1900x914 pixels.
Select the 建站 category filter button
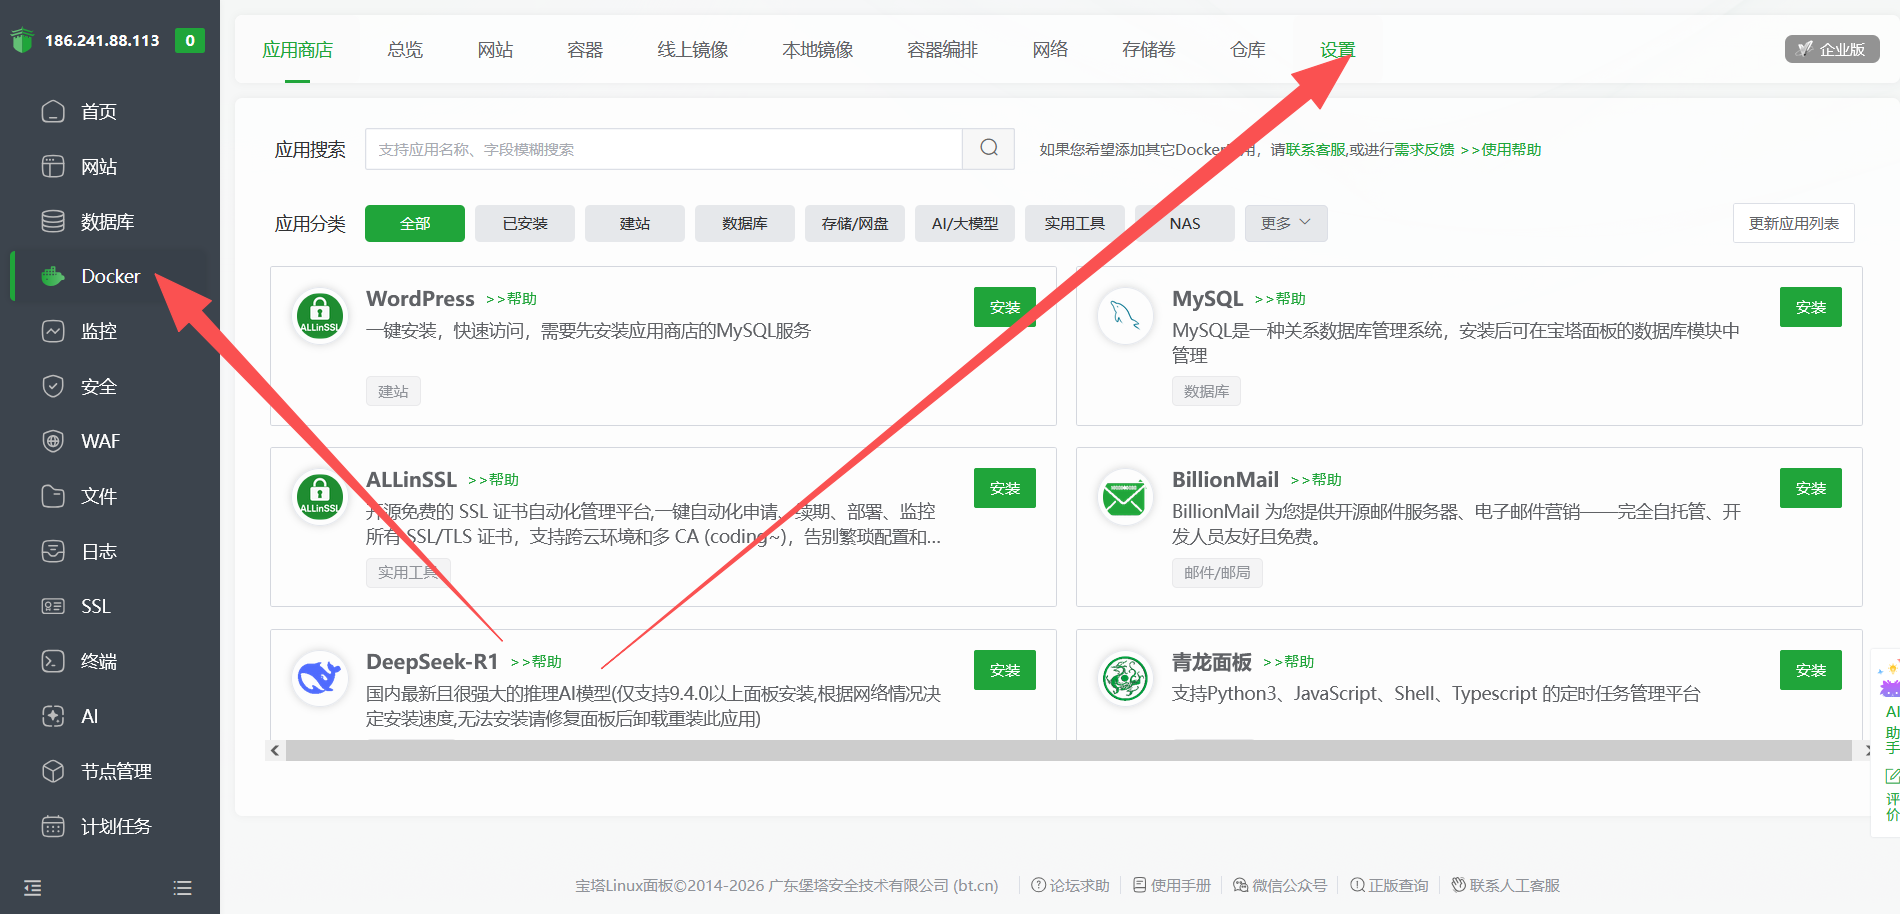[635, 223]
